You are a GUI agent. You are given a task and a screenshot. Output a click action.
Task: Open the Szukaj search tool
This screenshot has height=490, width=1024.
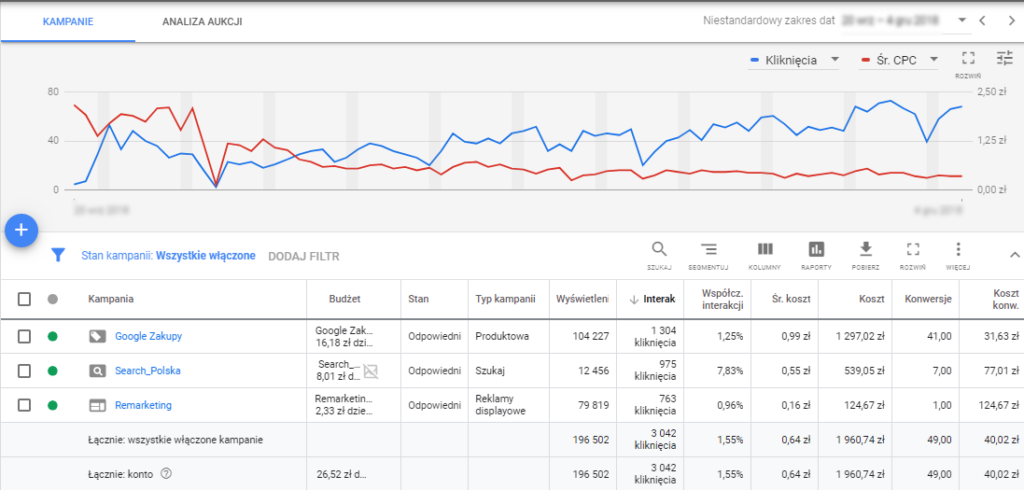click(659, 255)
